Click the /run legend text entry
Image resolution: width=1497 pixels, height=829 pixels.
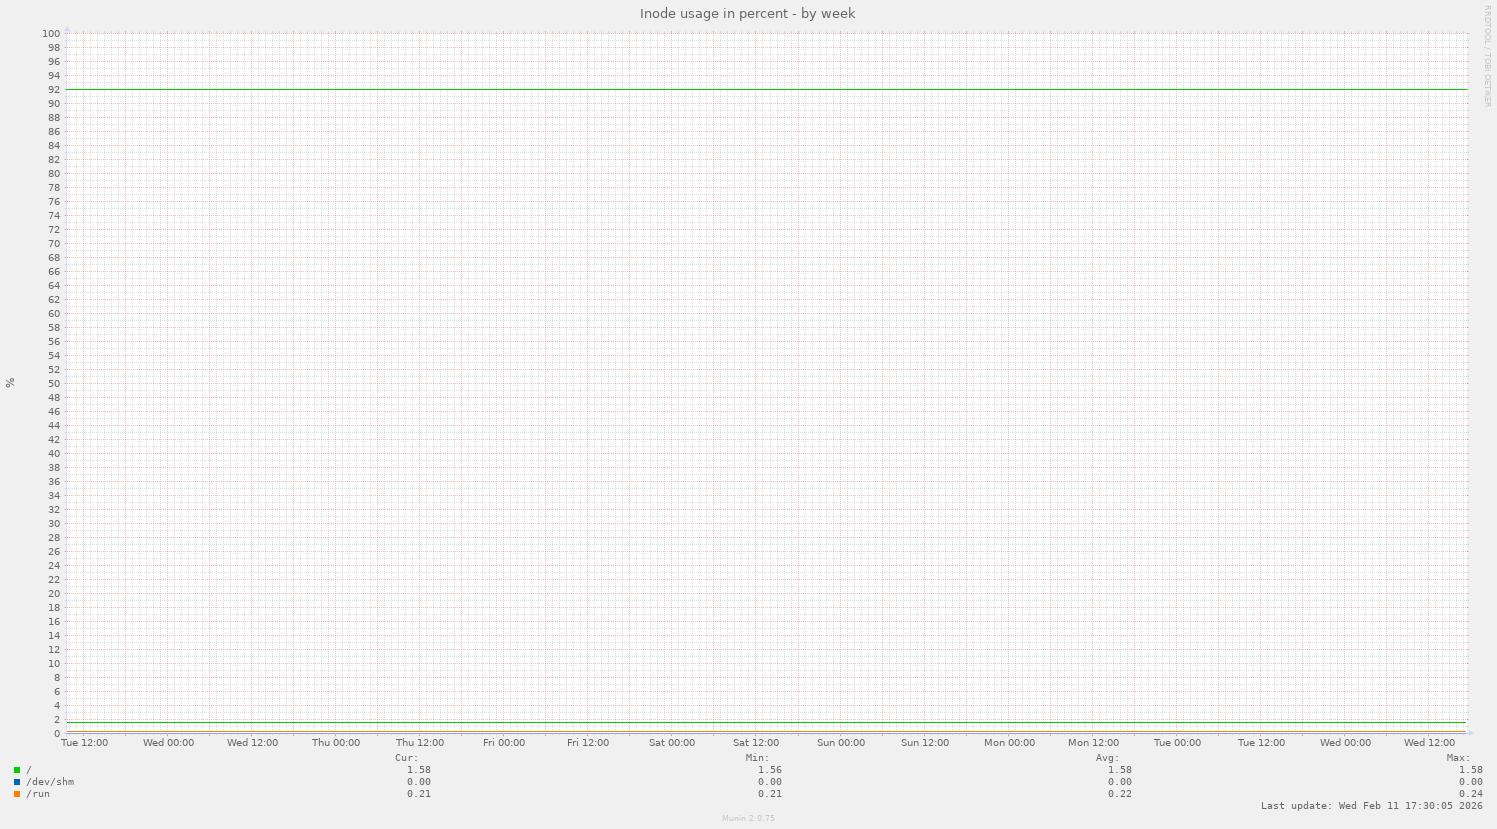tap(38, 794)
